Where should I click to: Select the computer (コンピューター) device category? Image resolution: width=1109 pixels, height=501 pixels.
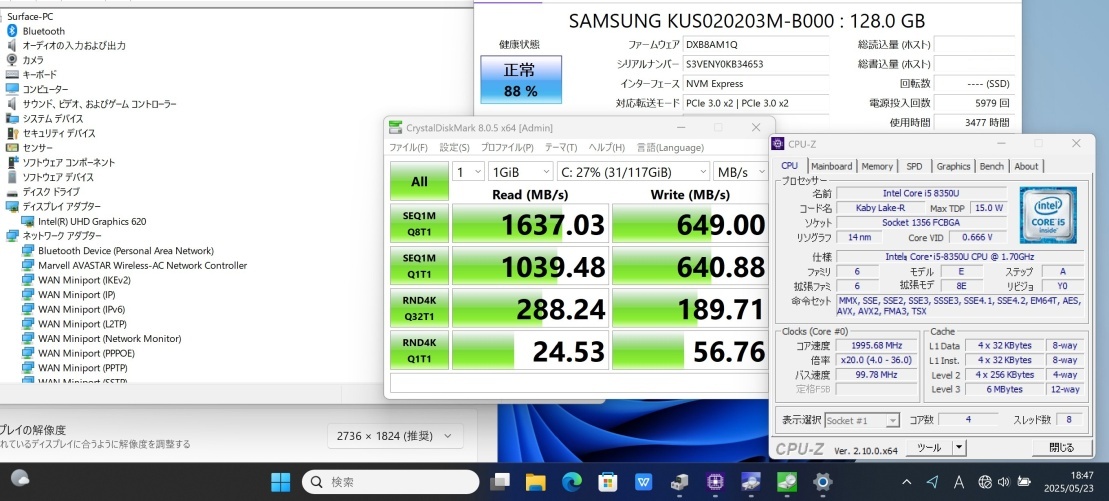pos(45,89)
